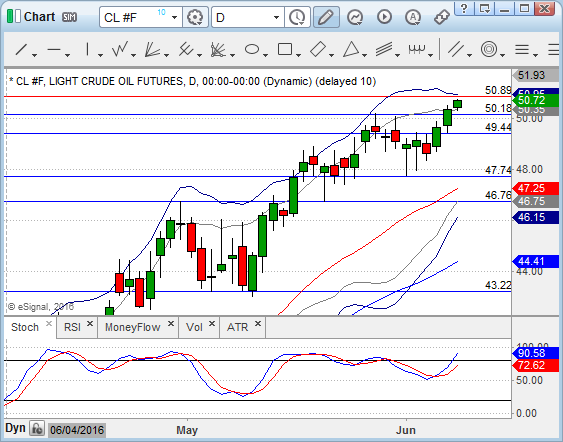Image resolution: width=563 pixels, height=442 pixels.
Task: Select the triangle drawing tool
Action: [x=351, y=50]
